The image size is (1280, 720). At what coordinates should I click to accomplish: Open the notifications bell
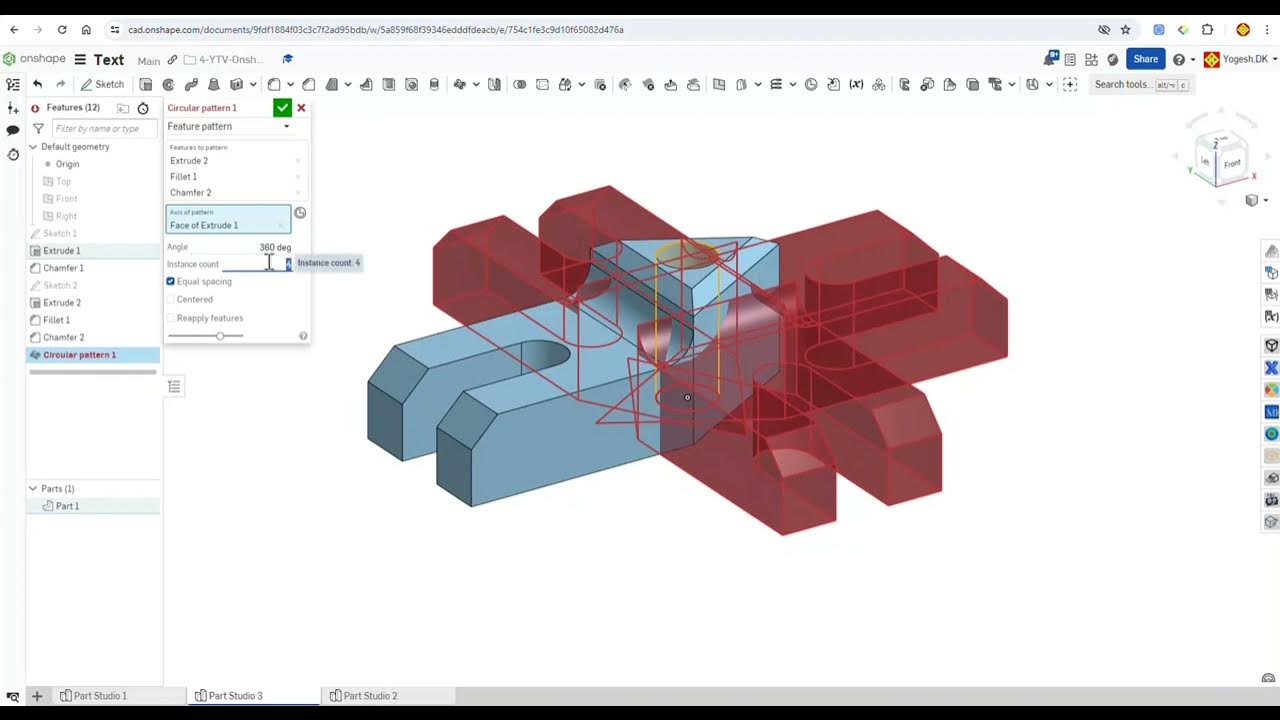click(1050, 59)
